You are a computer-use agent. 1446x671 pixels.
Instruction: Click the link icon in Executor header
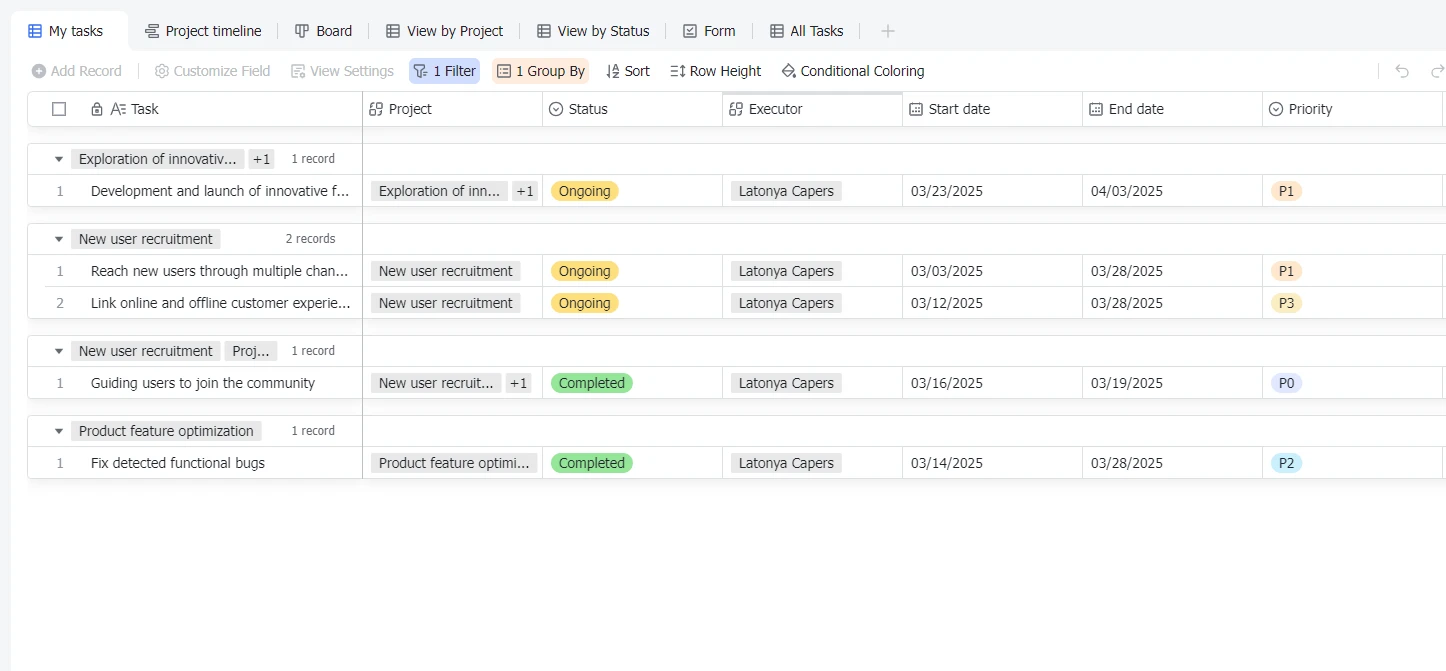pyautogui.click(x=736, y=109)
